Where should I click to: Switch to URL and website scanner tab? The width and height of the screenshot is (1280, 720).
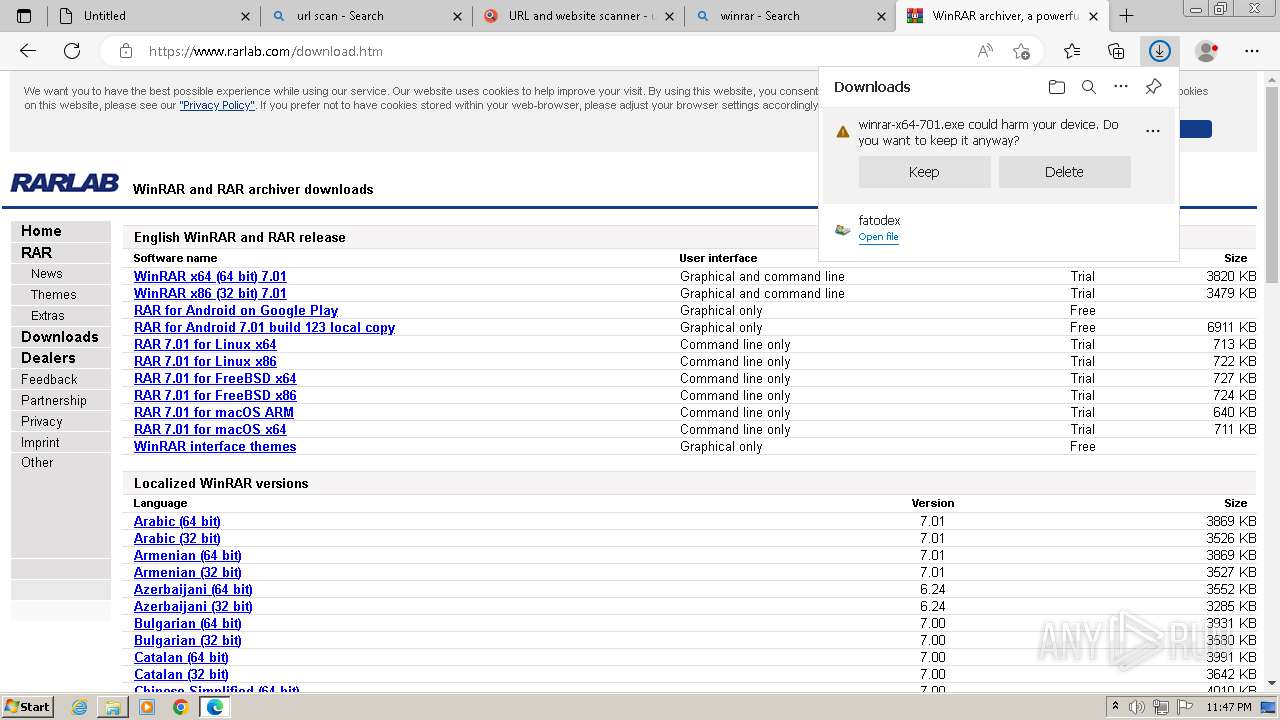pyautogui.click(x=578, y=16)
